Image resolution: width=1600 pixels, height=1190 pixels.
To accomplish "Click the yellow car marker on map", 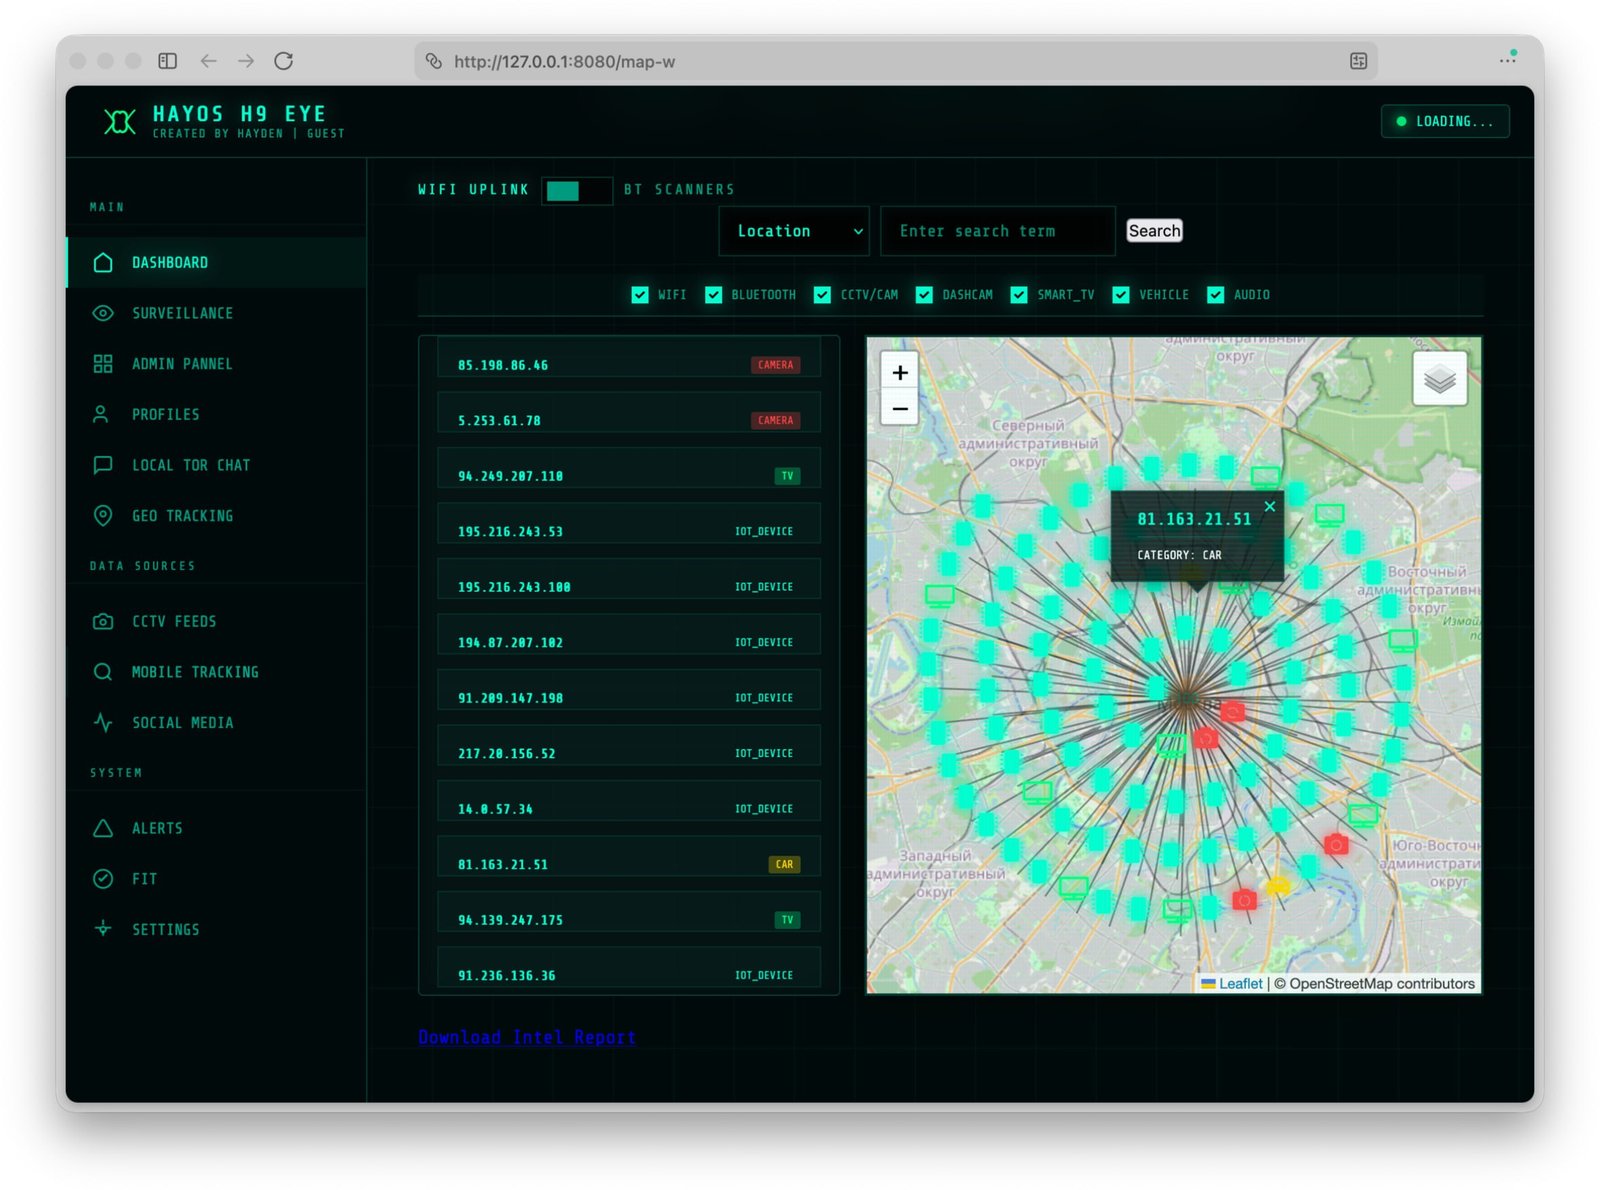I will (x=1278, y=886).
